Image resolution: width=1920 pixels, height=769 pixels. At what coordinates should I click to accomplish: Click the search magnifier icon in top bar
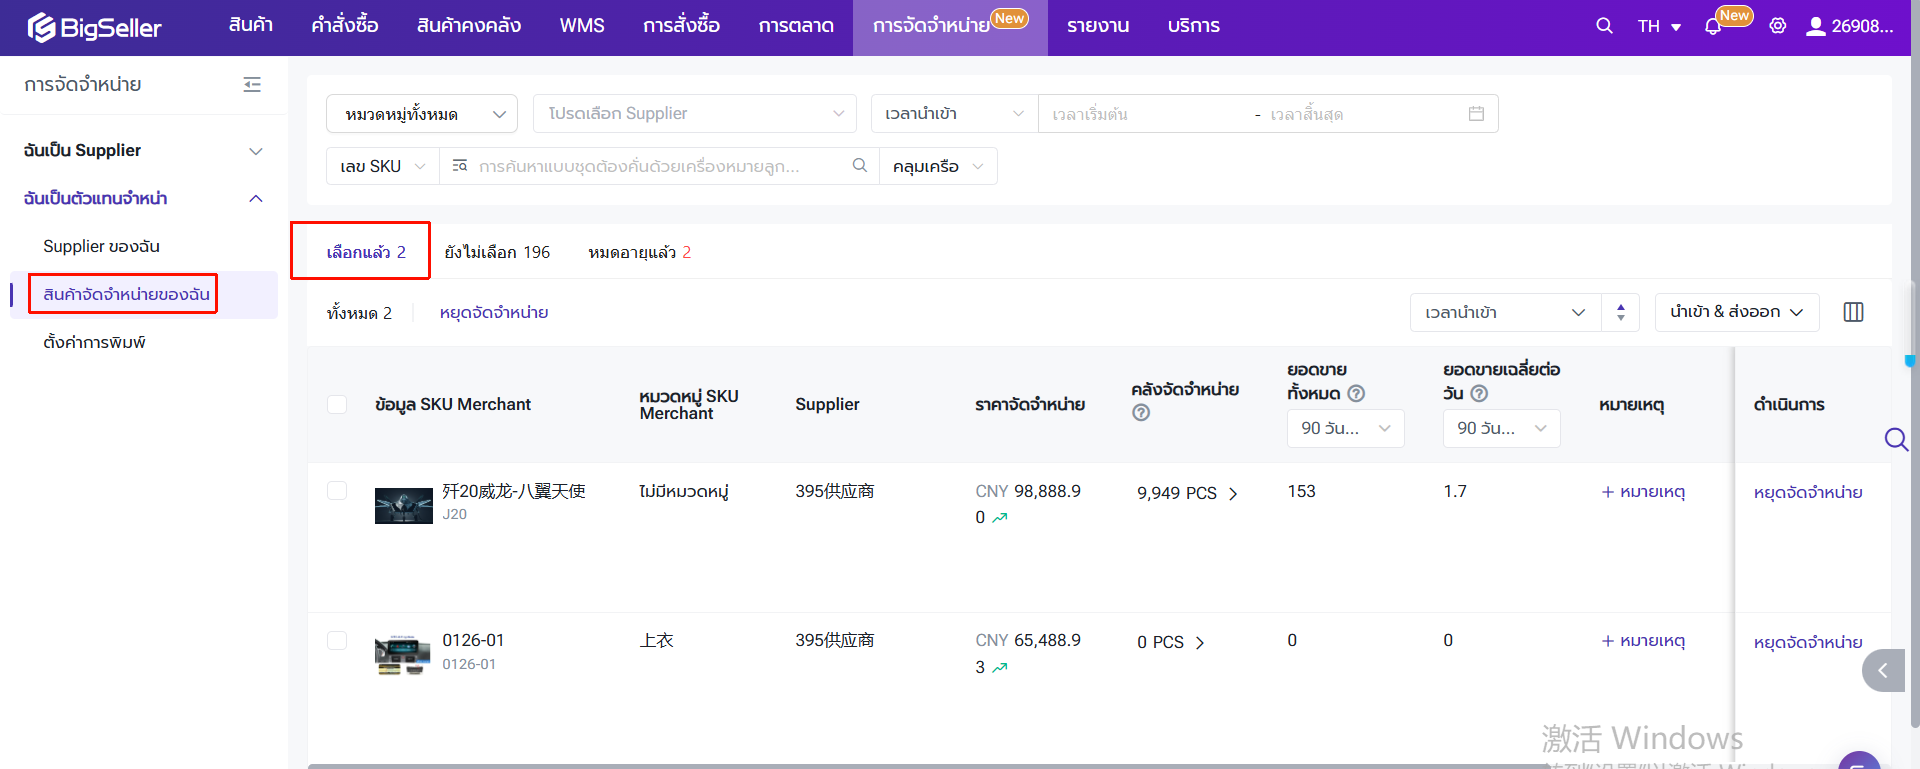click(x=1604, y=26)
